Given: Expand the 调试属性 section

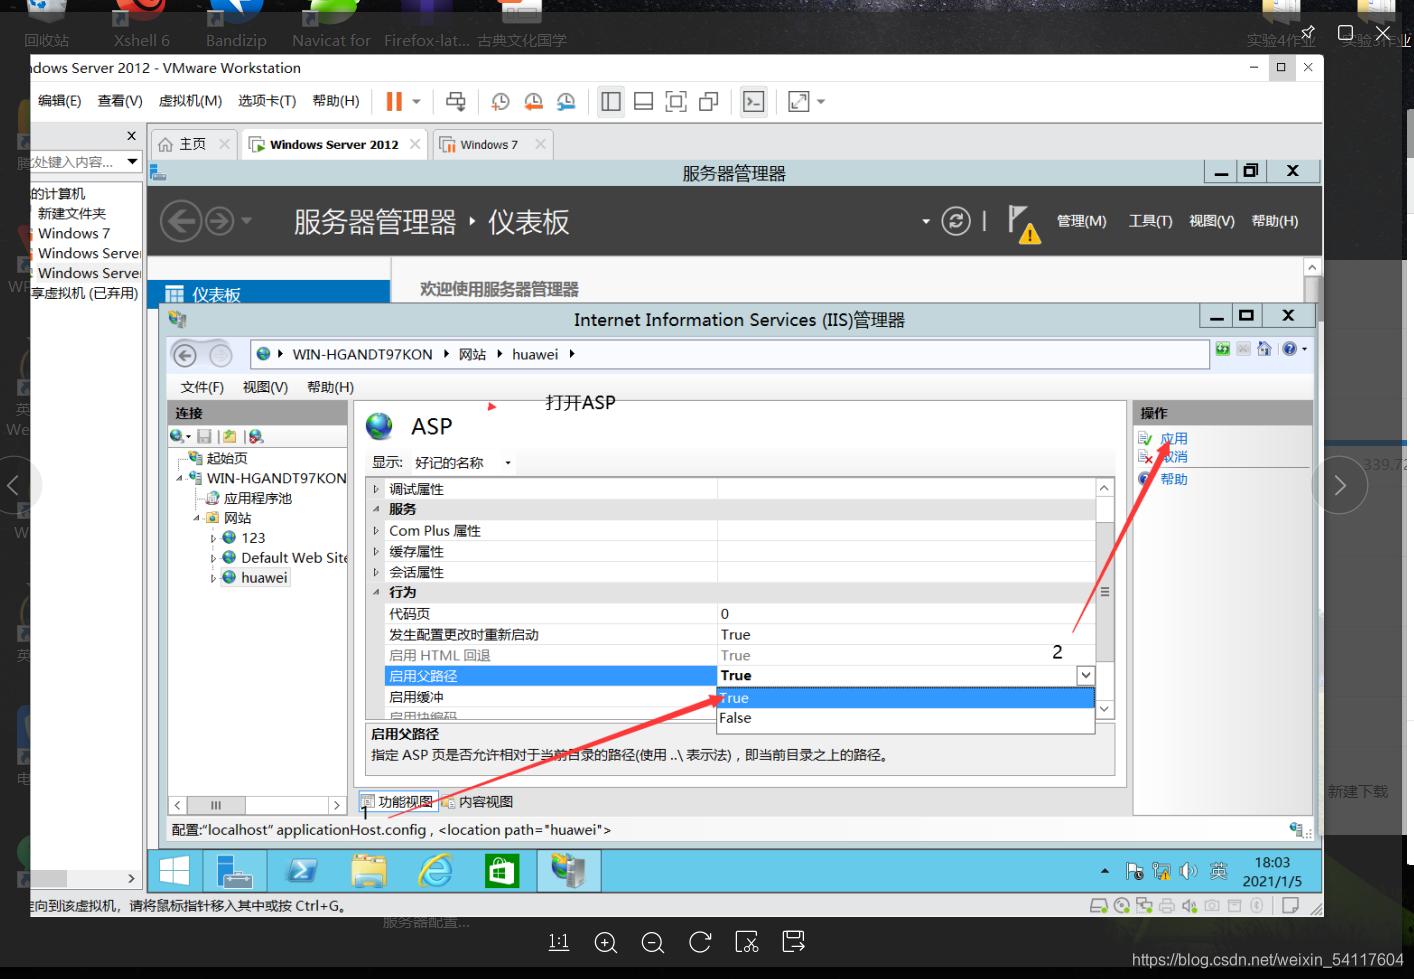Looking at the screenshot, I should click(x=376, y=489).
